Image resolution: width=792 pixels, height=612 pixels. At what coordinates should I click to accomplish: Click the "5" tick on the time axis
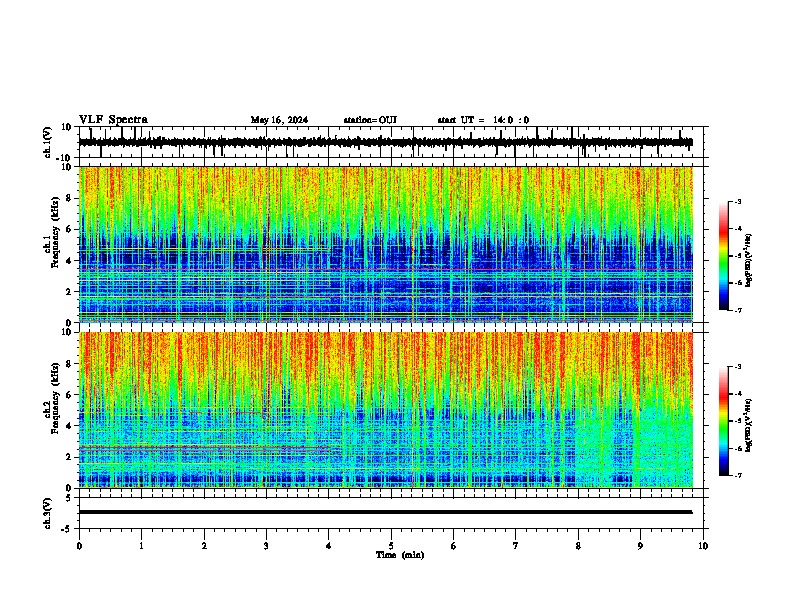point(391,546)
